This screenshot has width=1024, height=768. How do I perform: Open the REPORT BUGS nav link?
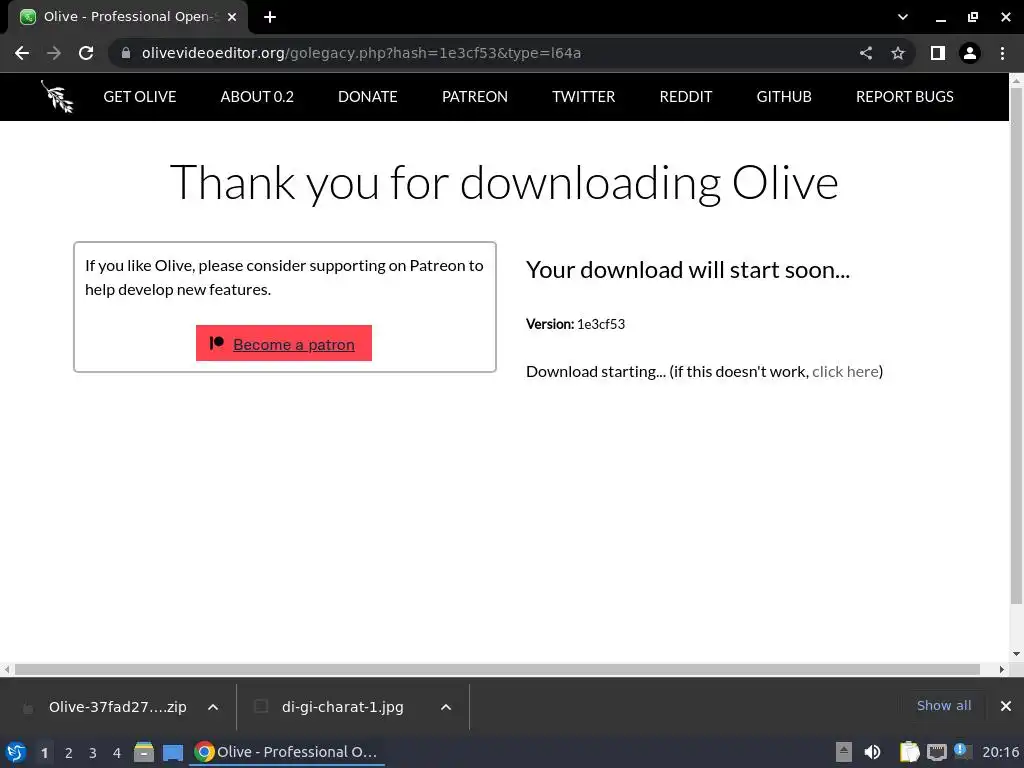(904, 97)
